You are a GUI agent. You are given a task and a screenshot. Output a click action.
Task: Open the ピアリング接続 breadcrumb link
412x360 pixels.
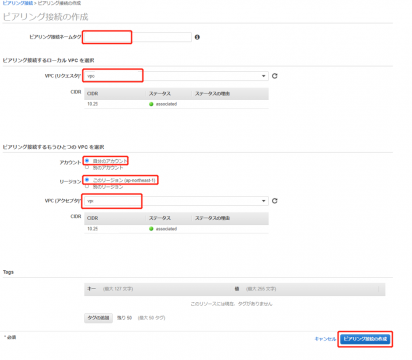(18, 3)
